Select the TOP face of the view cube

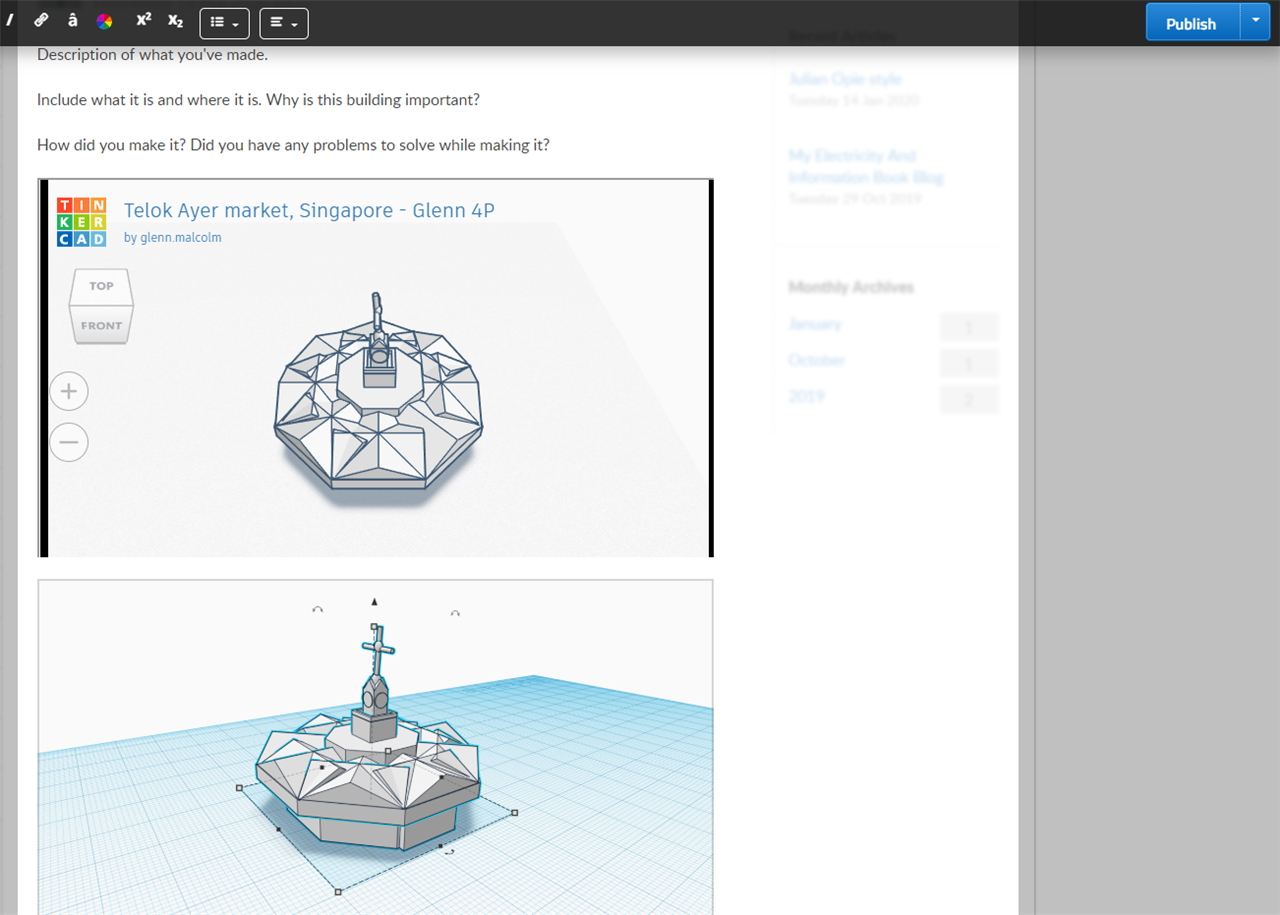101,286
